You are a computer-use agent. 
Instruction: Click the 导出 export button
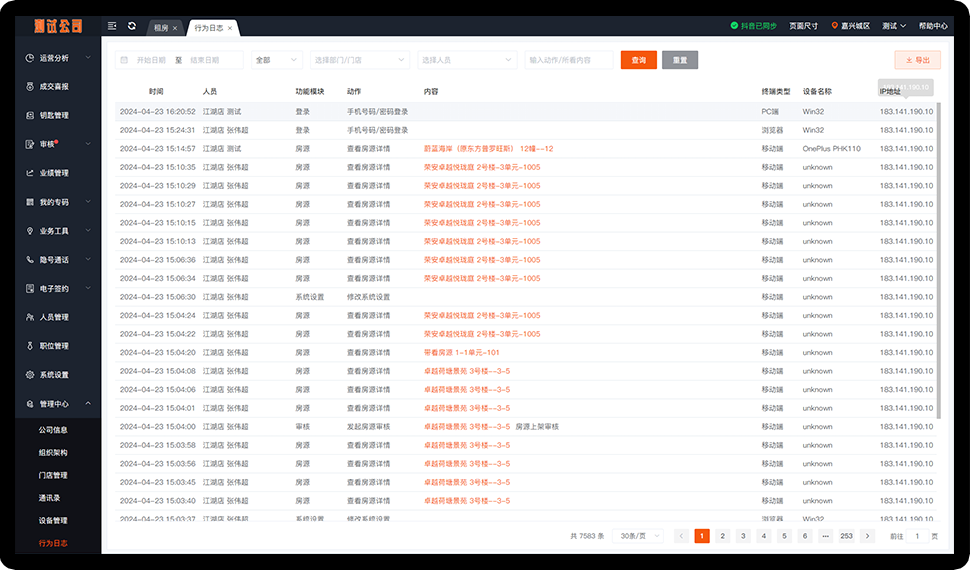pyautogui.click(x=917, y=60)
